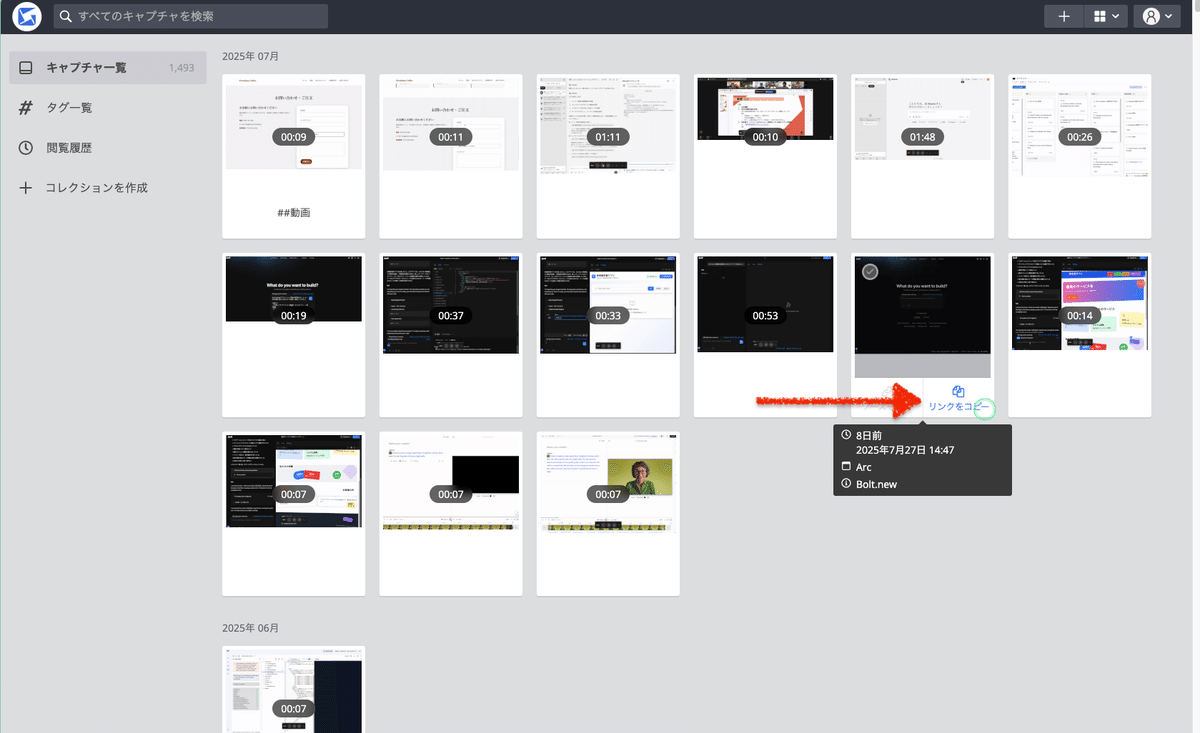This screenshot has height=733, width=1200.
Task: Click the copy icon above リンクをコピー
Action: tap(958, 391)
